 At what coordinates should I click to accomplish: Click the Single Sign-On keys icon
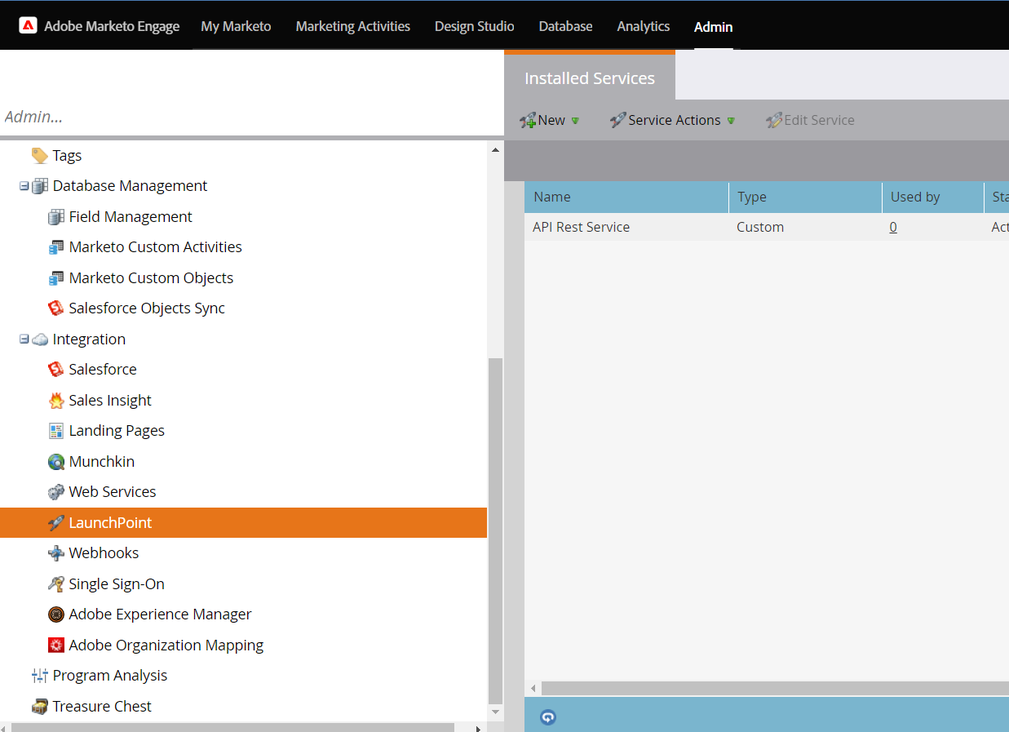[x=56, y=583]
